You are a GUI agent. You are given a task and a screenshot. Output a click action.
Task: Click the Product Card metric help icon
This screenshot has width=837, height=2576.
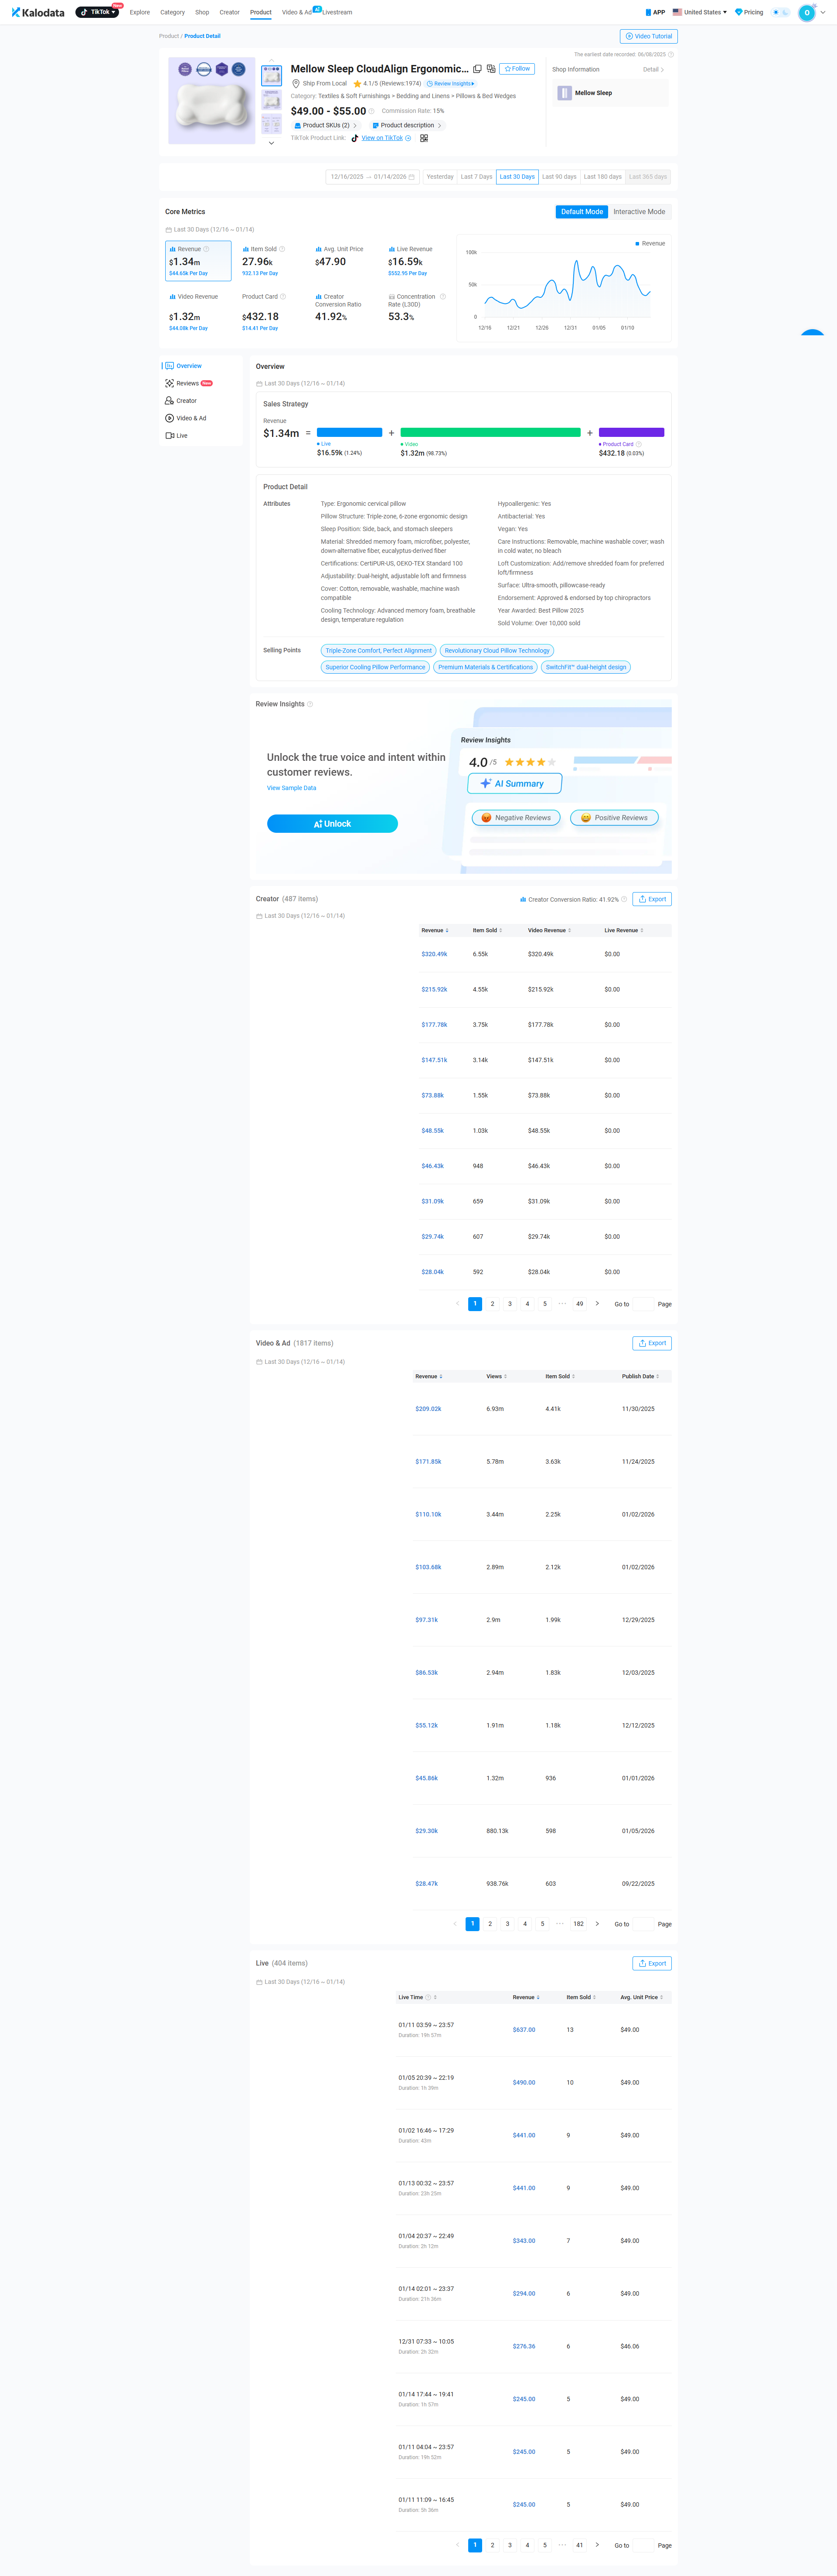click(x=283, y=297)
